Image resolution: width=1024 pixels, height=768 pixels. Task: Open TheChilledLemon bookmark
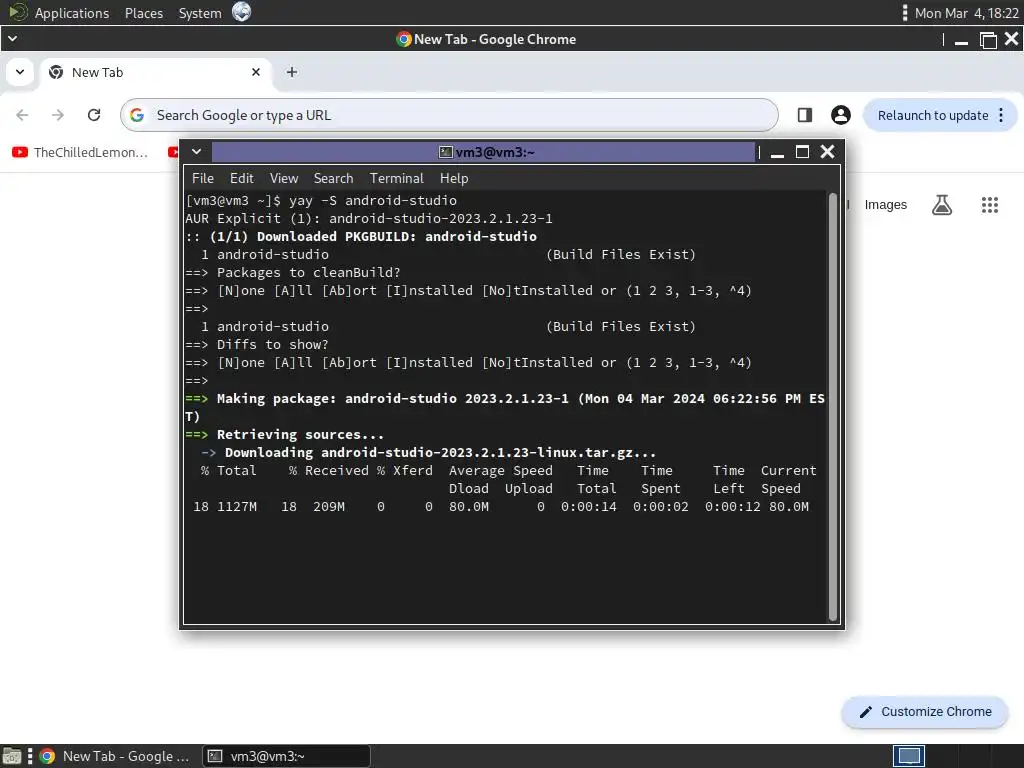(x=82, y=152)
